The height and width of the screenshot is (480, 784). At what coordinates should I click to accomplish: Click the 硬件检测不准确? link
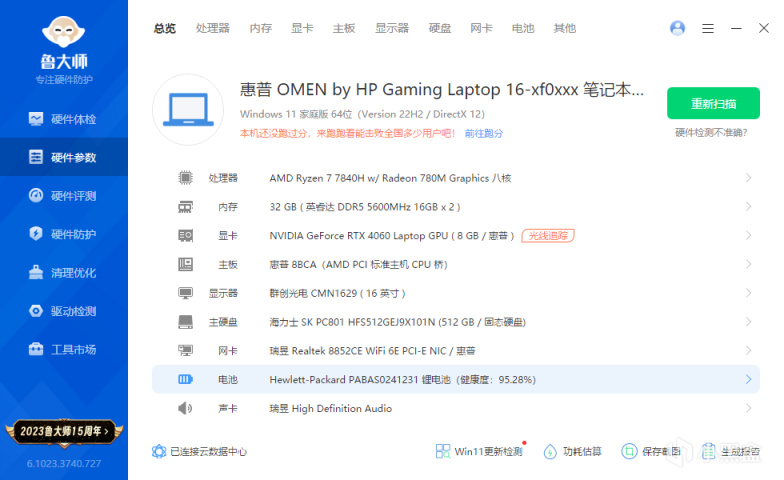click(711, 132)
